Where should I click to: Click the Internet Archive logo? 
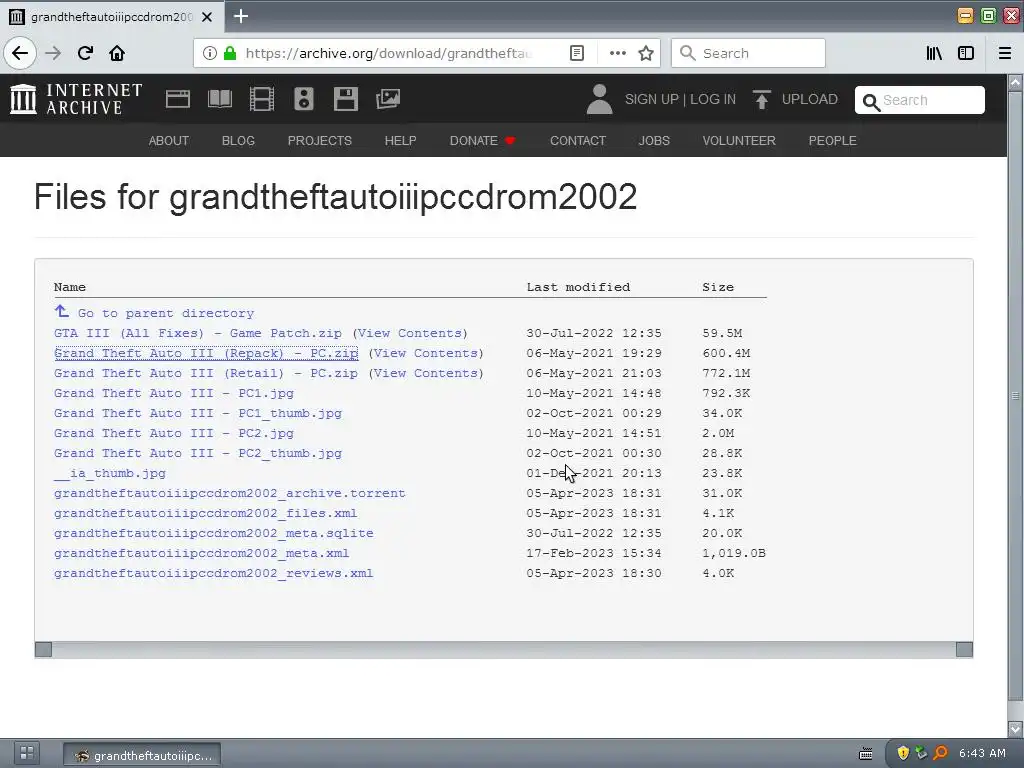coord(76,99)
